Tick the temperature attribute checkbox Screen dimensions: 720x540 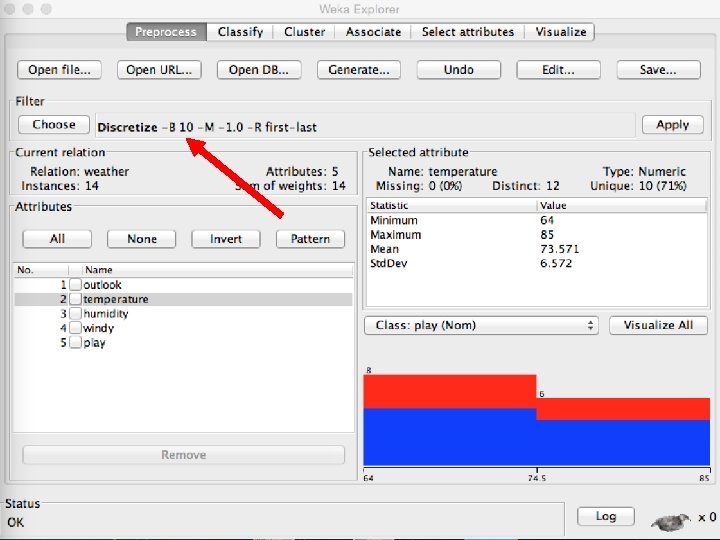click(x=75, y=299)
